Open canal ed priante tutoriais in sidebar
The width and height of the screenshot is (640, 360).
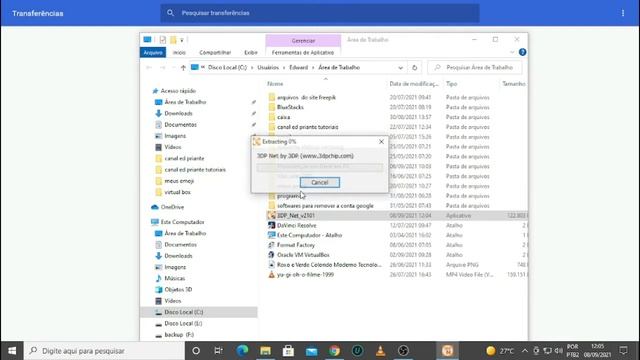[x=195, y=170]
